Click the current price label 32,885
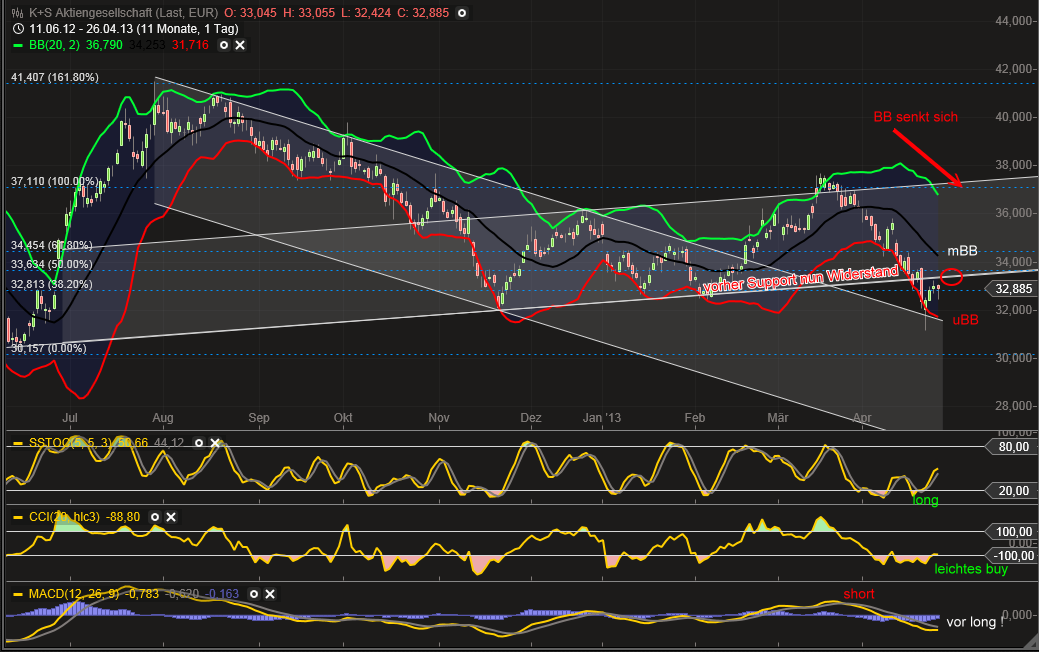This screenshot has height=652, width=1039. tap(1012, 288)
